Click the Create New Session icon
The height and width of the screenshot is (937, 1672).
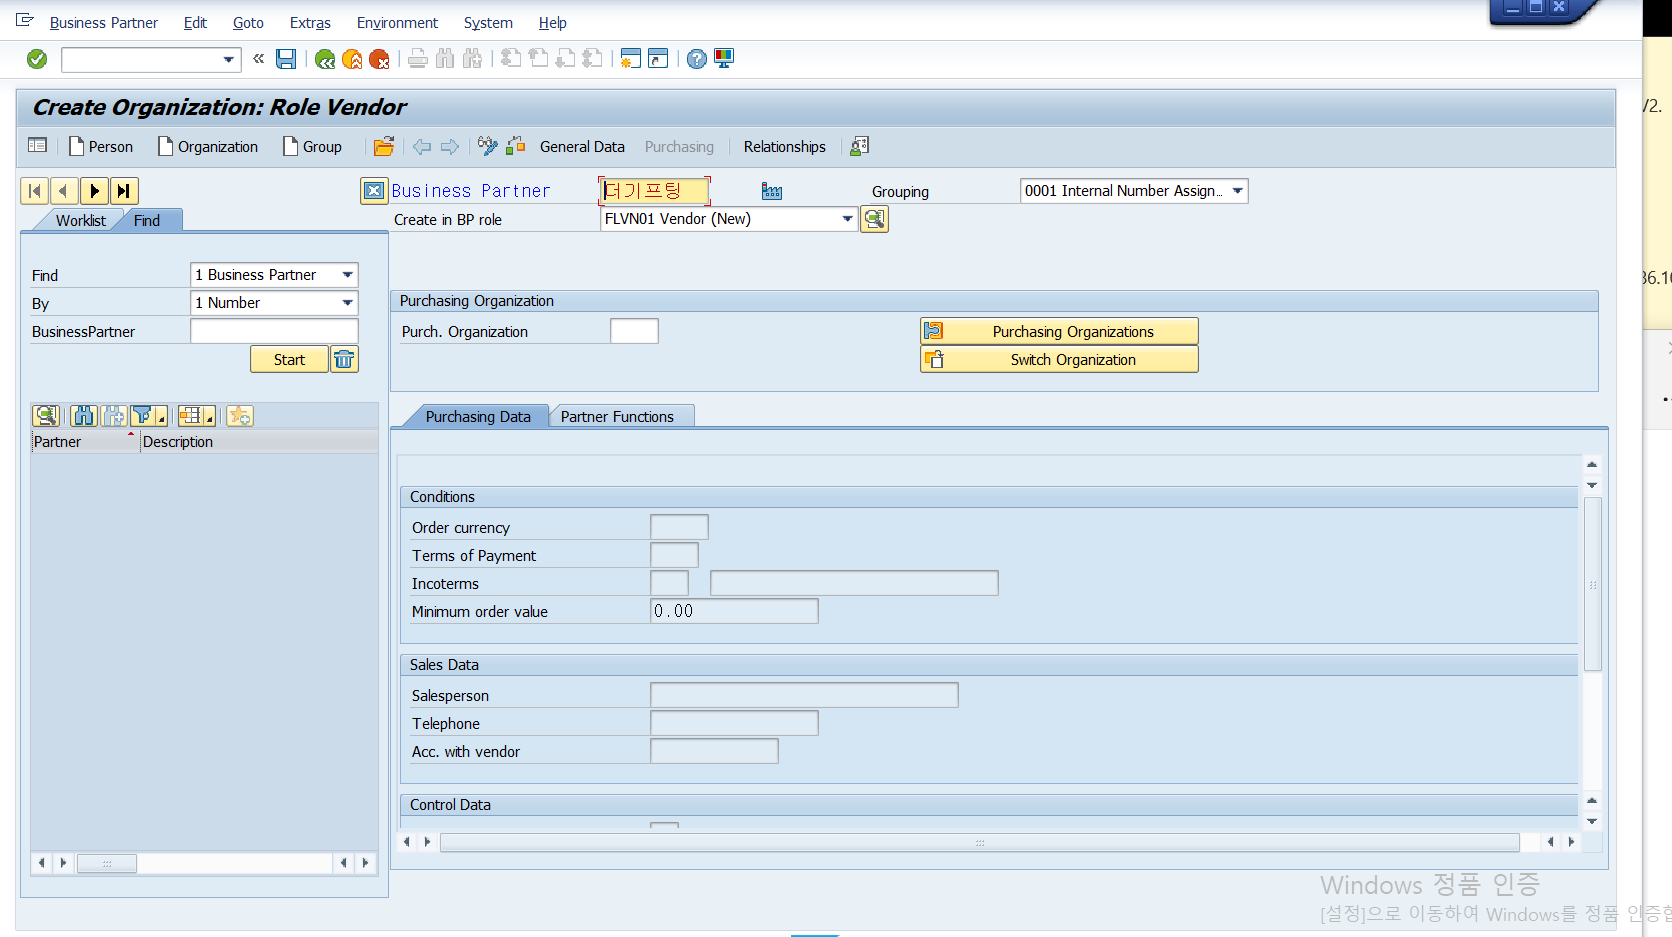pos(630,59)
